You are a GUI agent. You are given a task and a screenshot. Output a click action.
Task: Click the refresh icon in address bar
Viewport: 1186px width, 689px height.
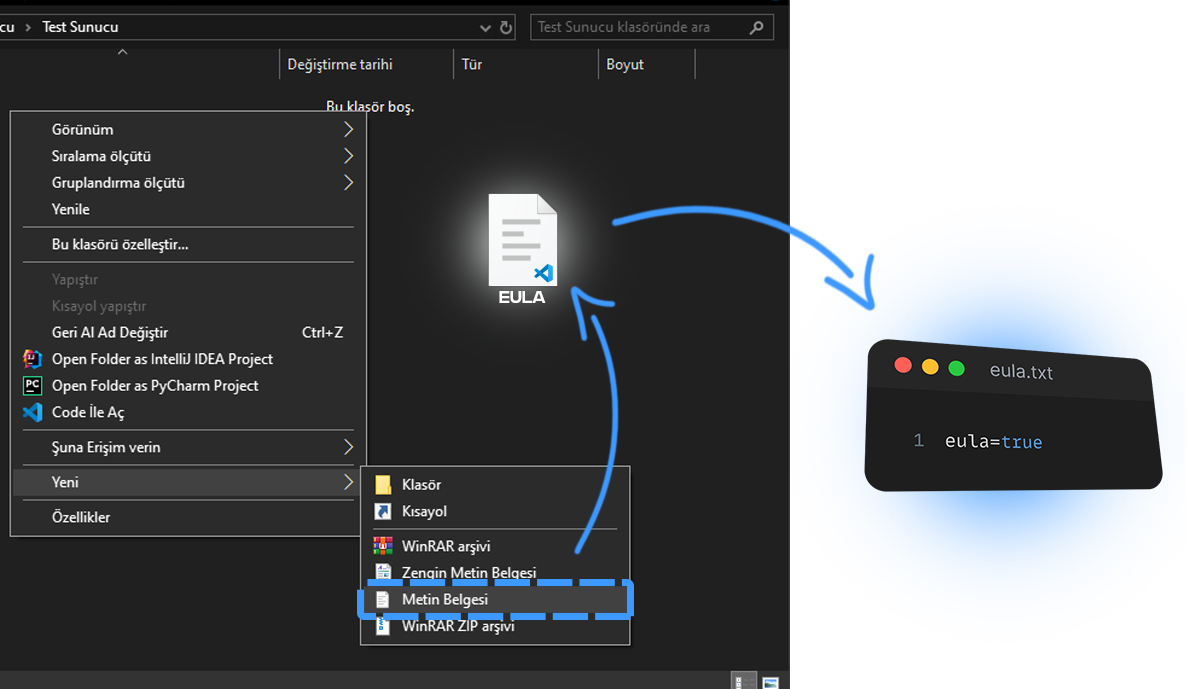pos(506,28)
